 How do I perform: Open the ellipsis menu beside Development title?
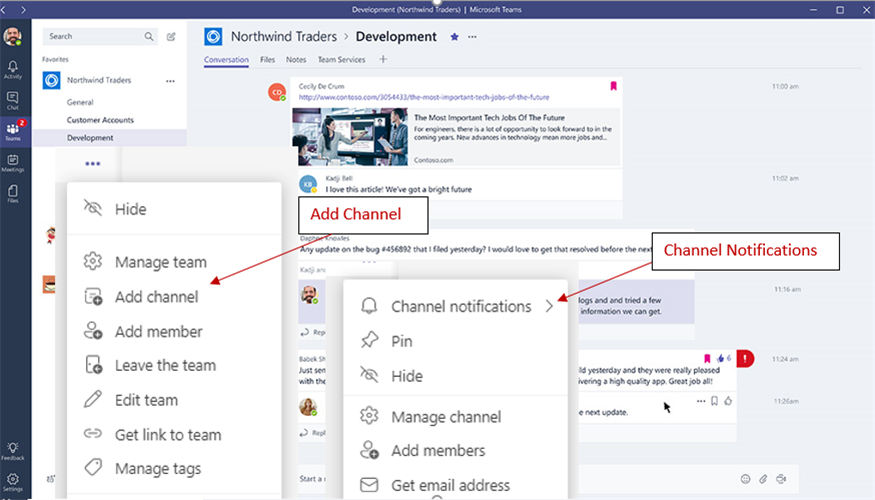(x=473, y=37)
